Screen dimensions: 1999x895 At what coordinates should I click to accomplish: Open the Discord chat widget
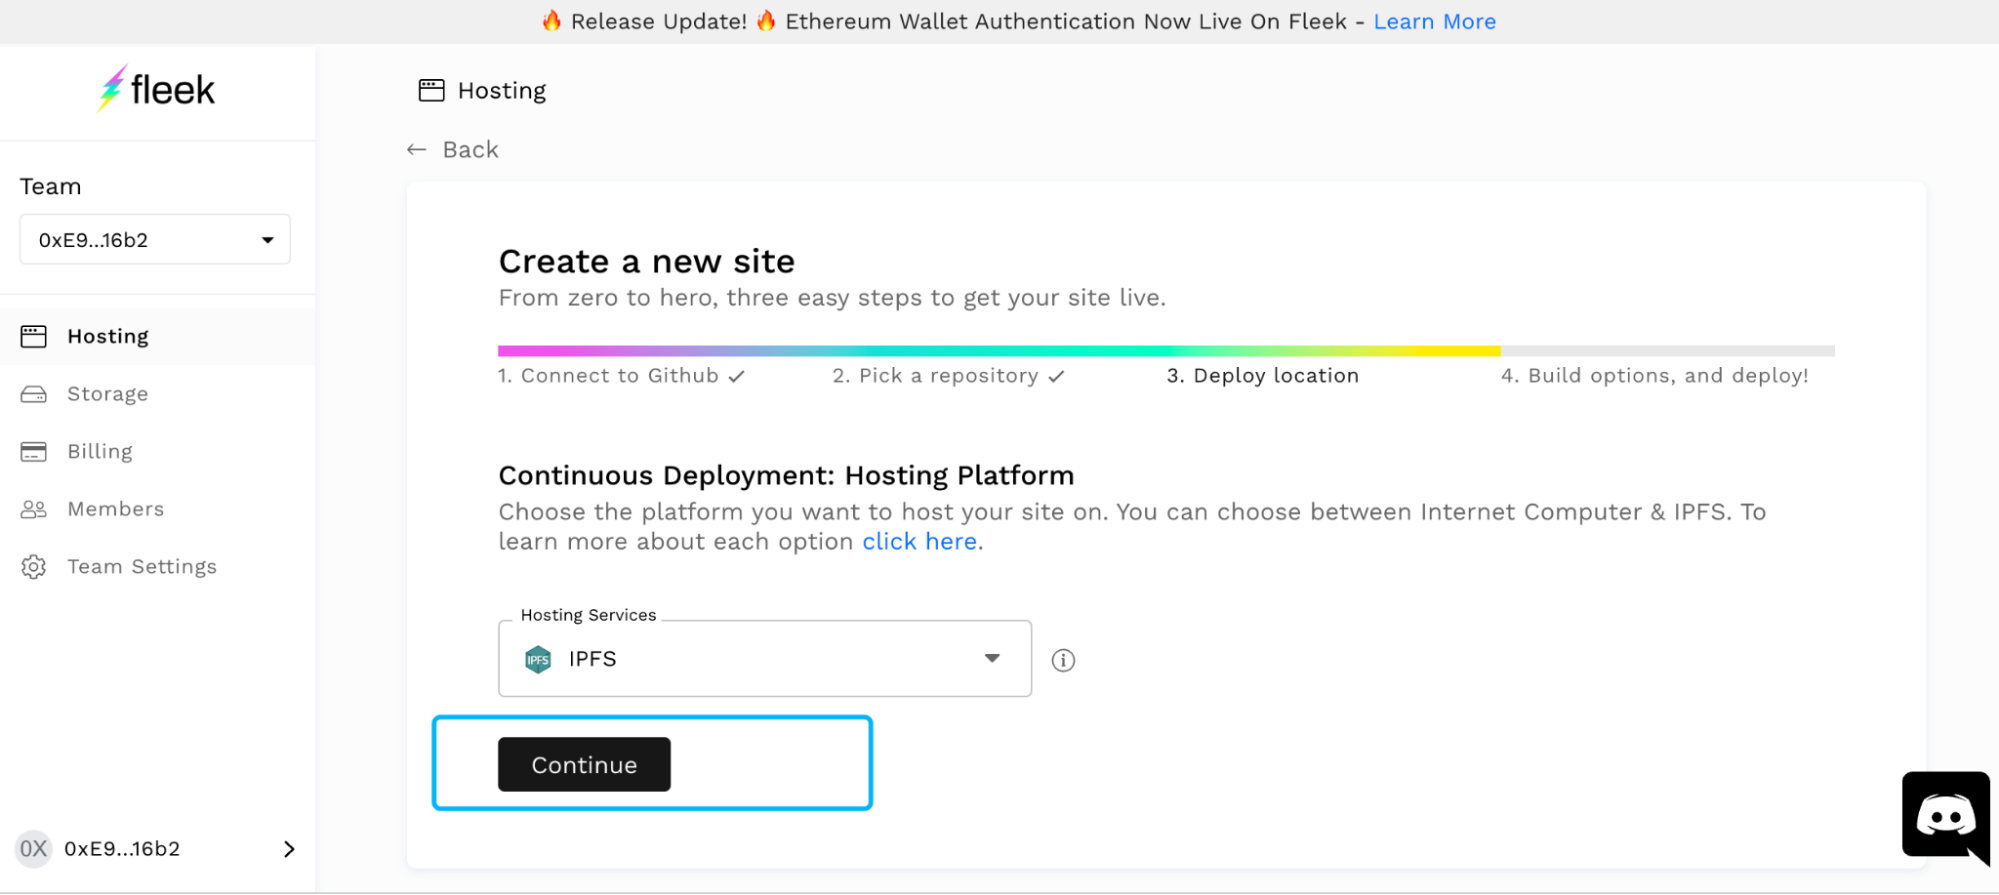pyautogui.click(x=1945, y=817)
